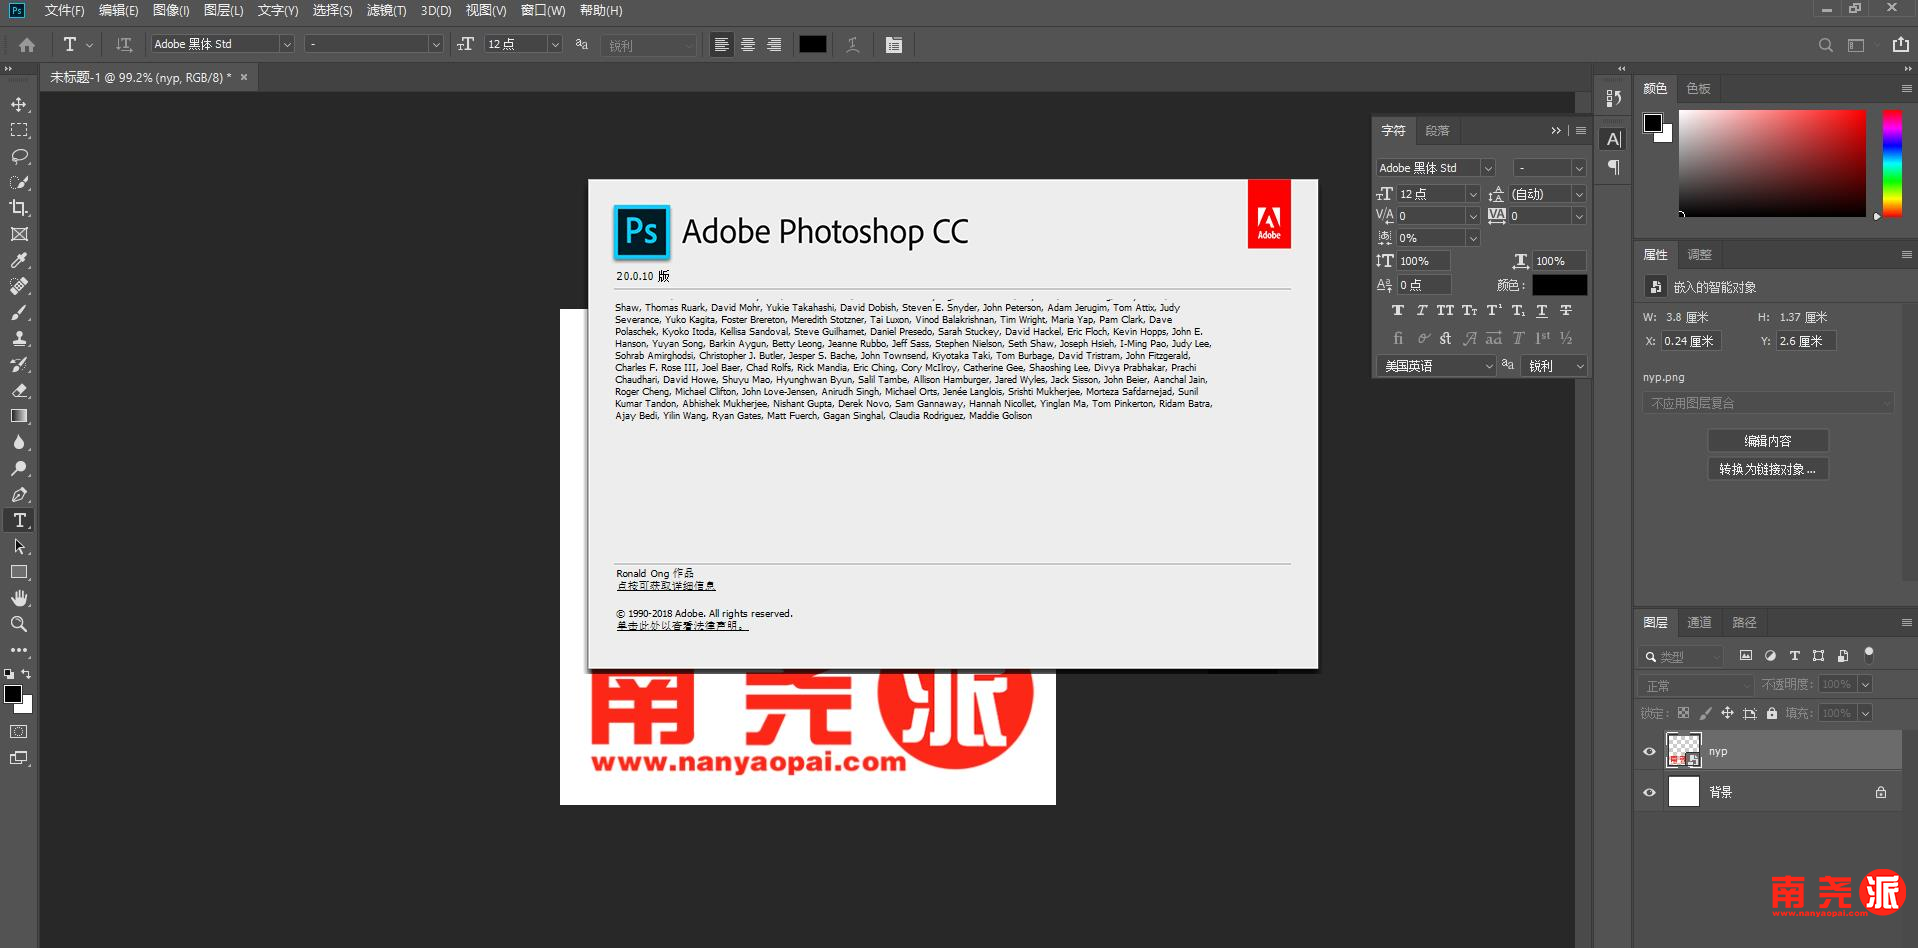The width and height of the screenshot is (1918, 948).
Task: Select the Lasso tool
Action: 19,156
